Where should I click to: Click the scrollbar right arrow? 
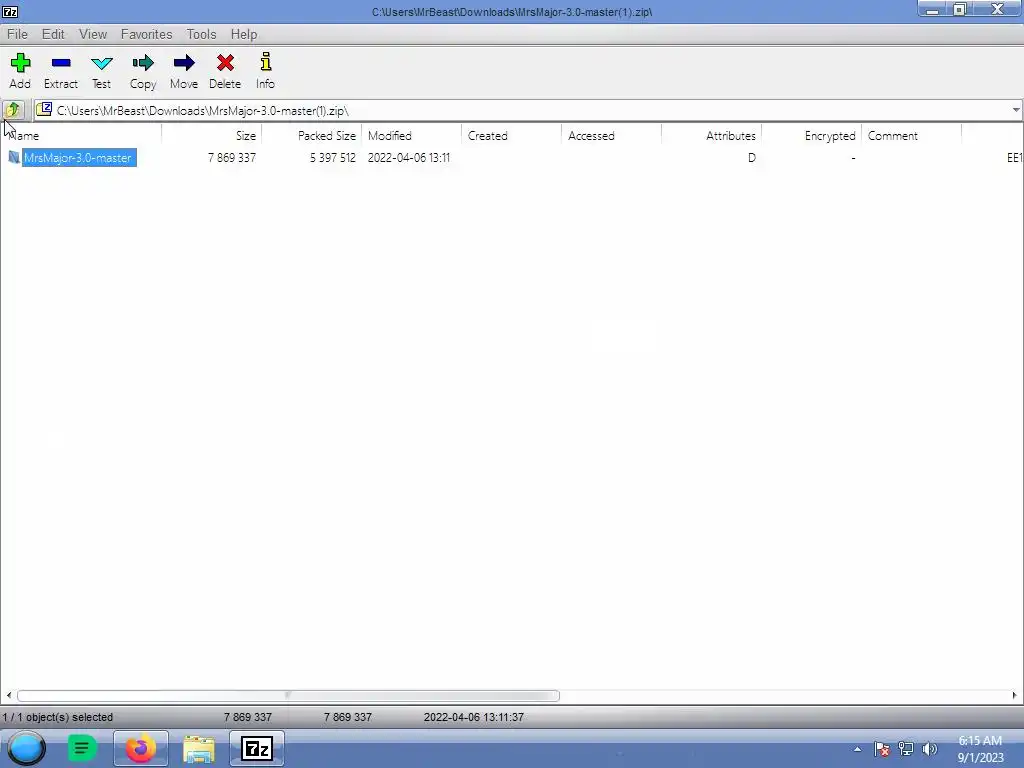pos(1014,695)
